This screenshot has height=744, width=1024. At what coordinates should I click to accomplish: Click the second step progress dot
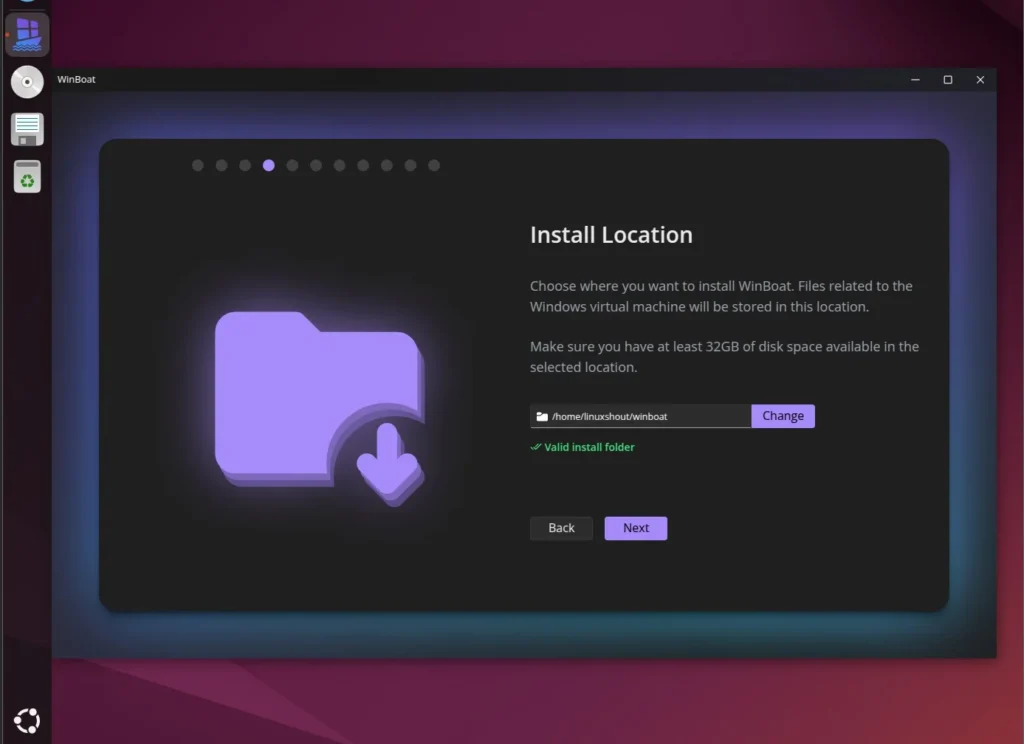tap(221, 165)
